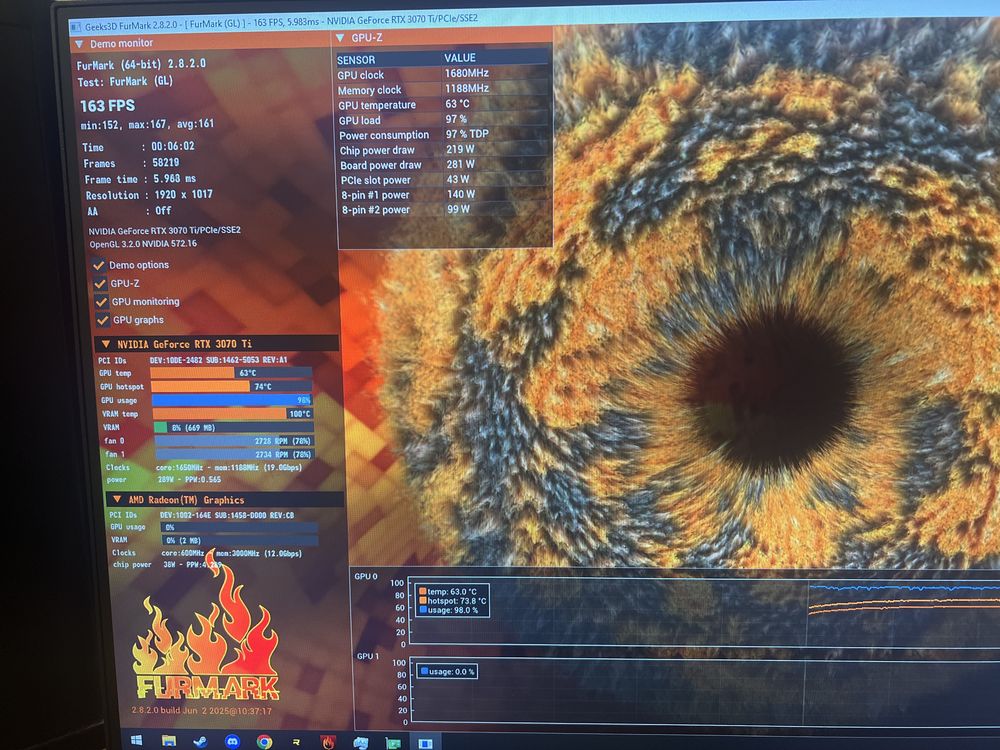
Task: Click the AA : Off line
Action: [129, 210]
